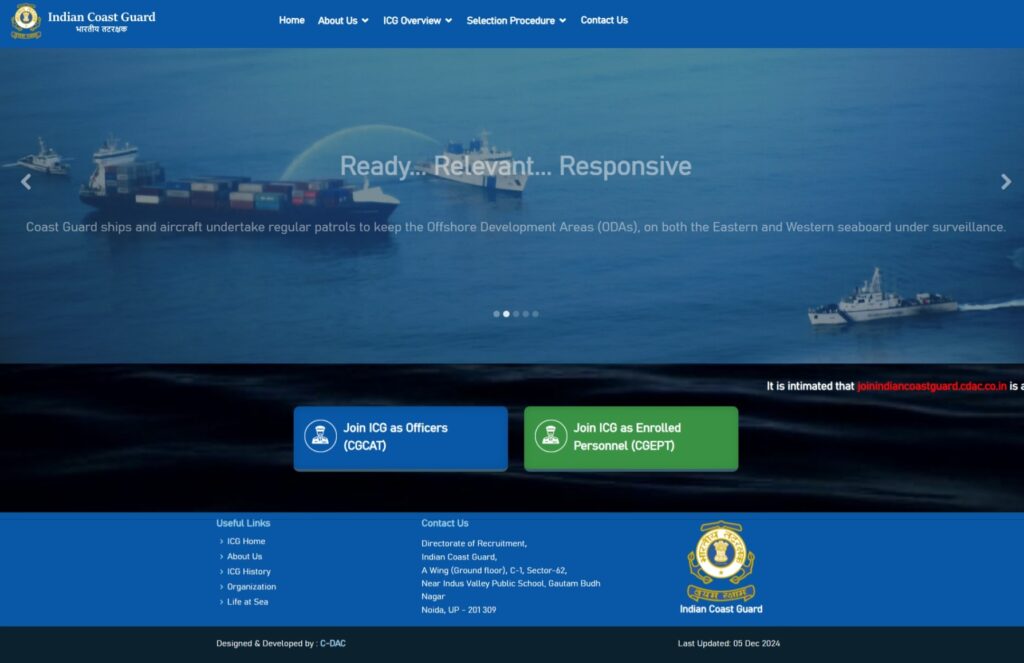This screenshot has height=663, width=1024.
Task: Click Indian Coast Guard label under footer crest
Action: pos(721,609)
